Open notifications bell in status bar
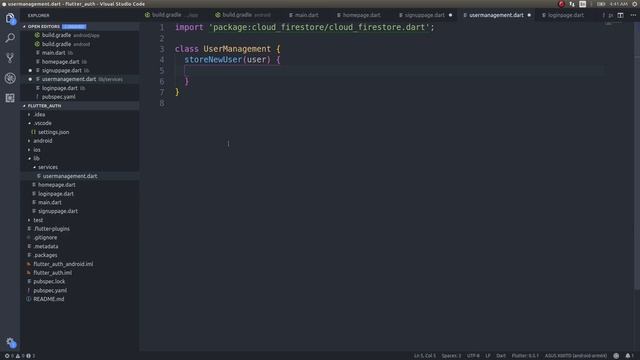 tap(629, 356)
